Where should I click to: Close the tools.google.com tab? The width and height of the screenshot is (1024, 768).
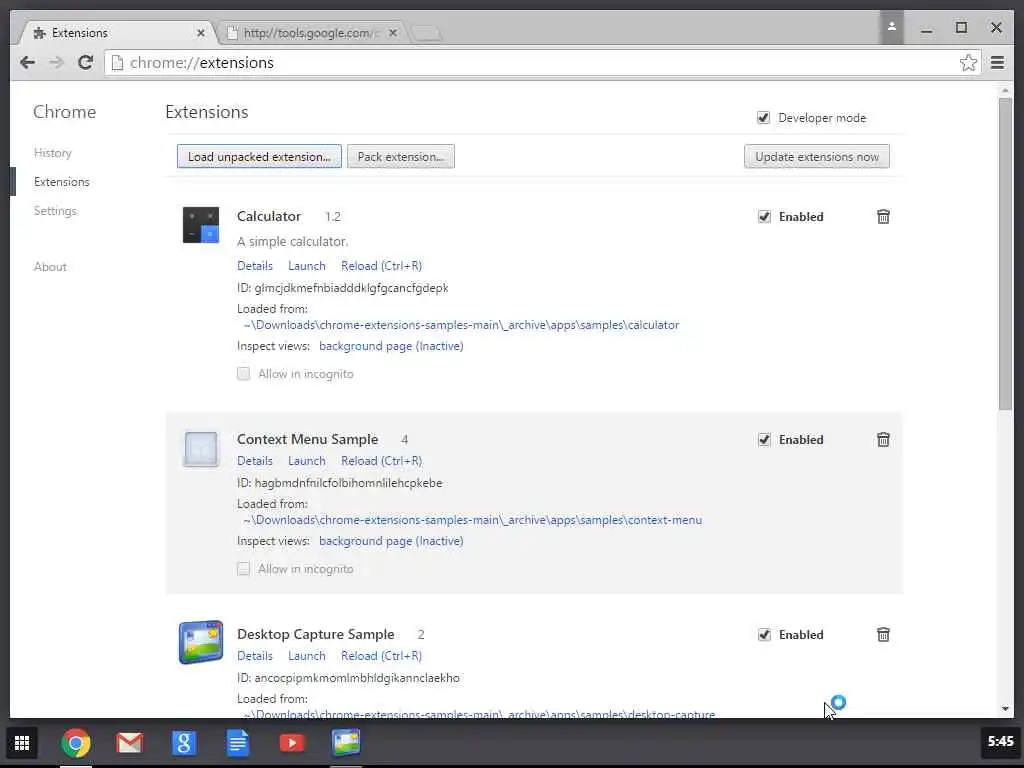[x=392, y=33]
